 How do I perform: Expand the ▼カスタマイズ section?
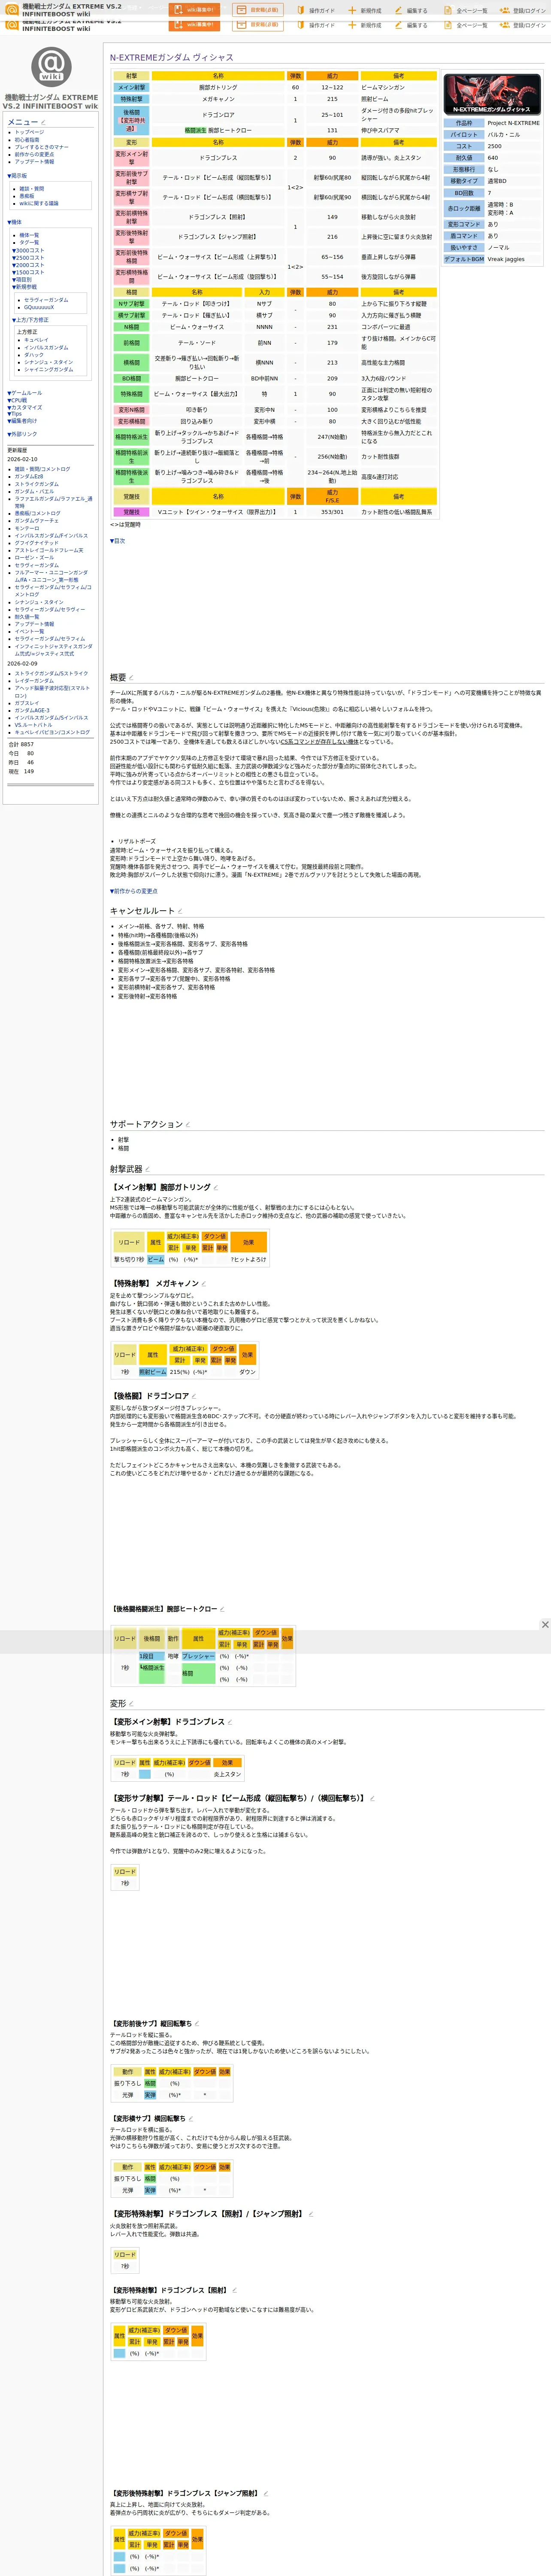pos(25,407)
